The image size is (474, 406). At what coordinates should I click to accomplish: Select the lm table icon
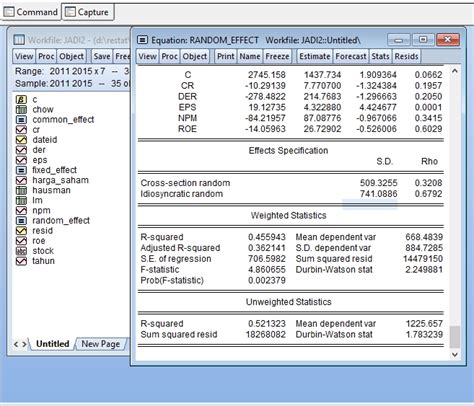pos(21,200)
